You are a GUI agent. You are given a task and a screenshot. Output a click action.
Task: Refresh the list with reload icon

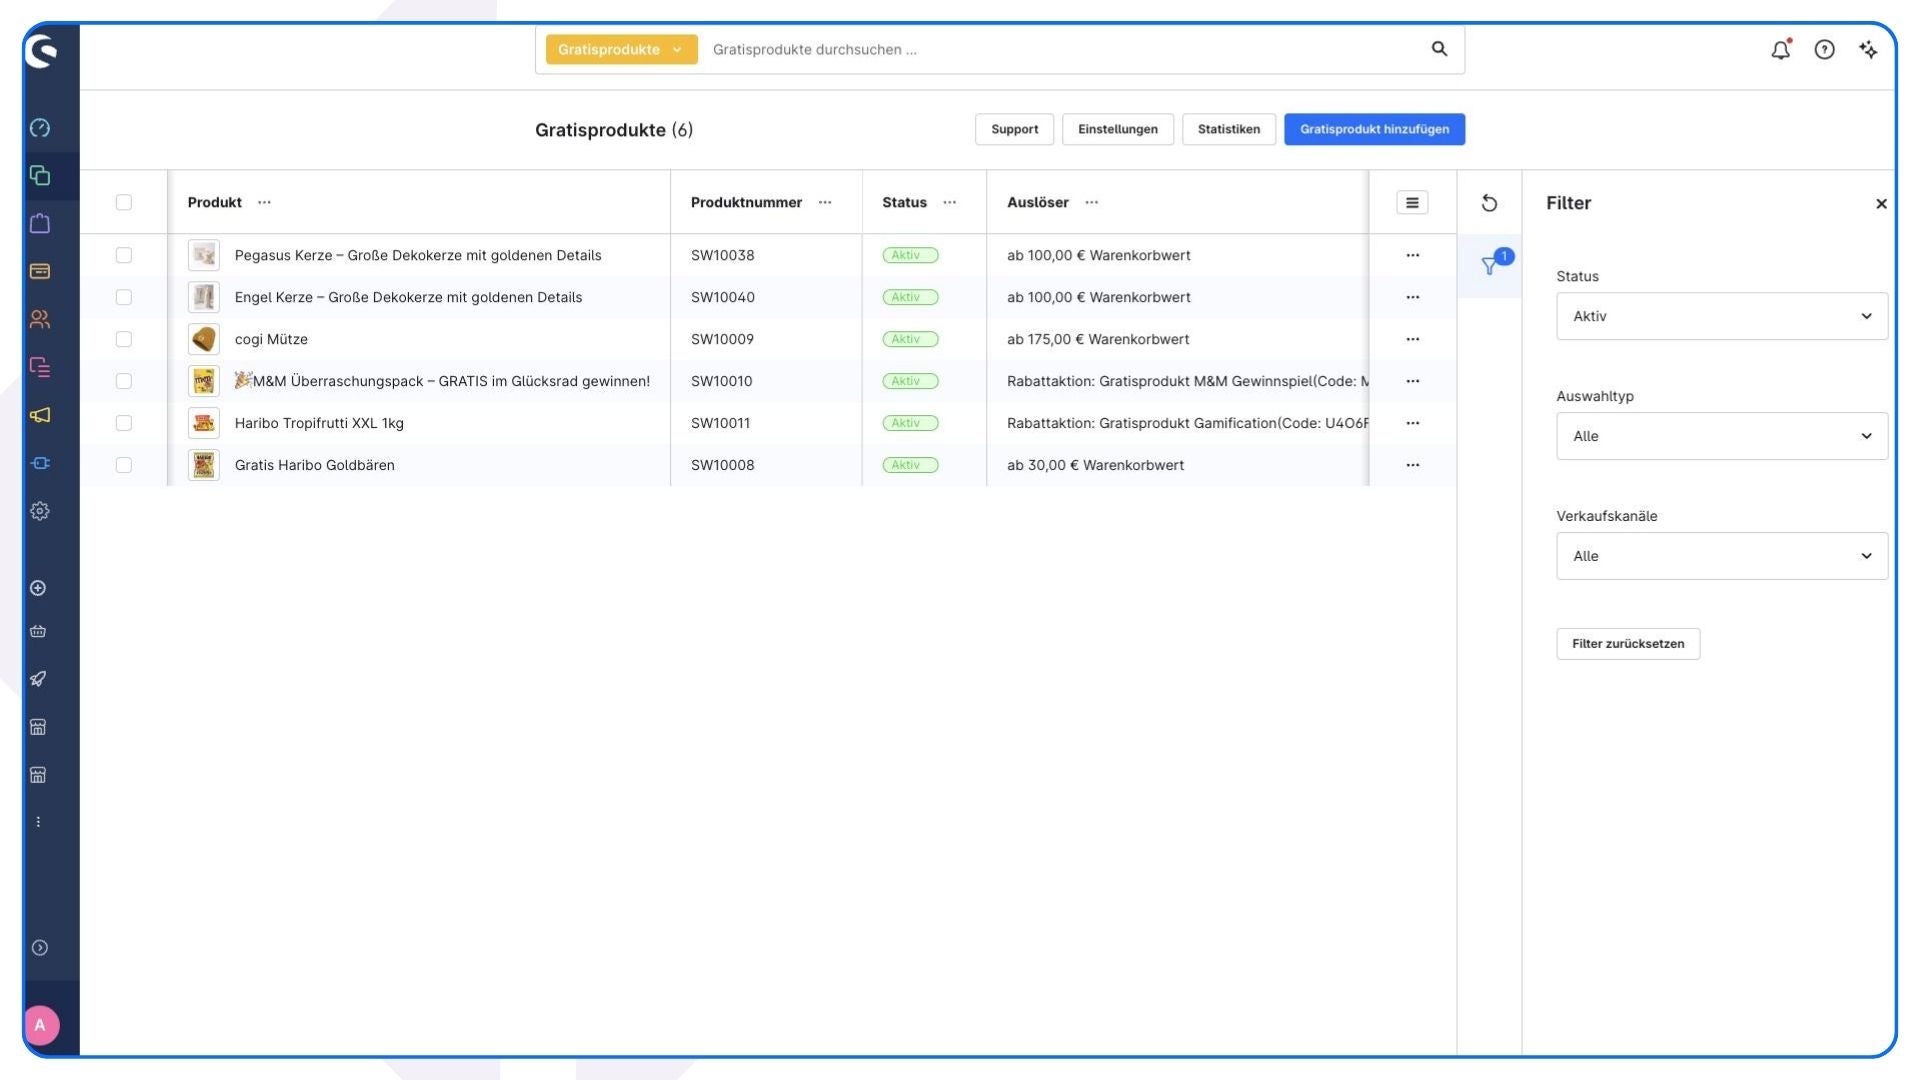pos(1489,203)
